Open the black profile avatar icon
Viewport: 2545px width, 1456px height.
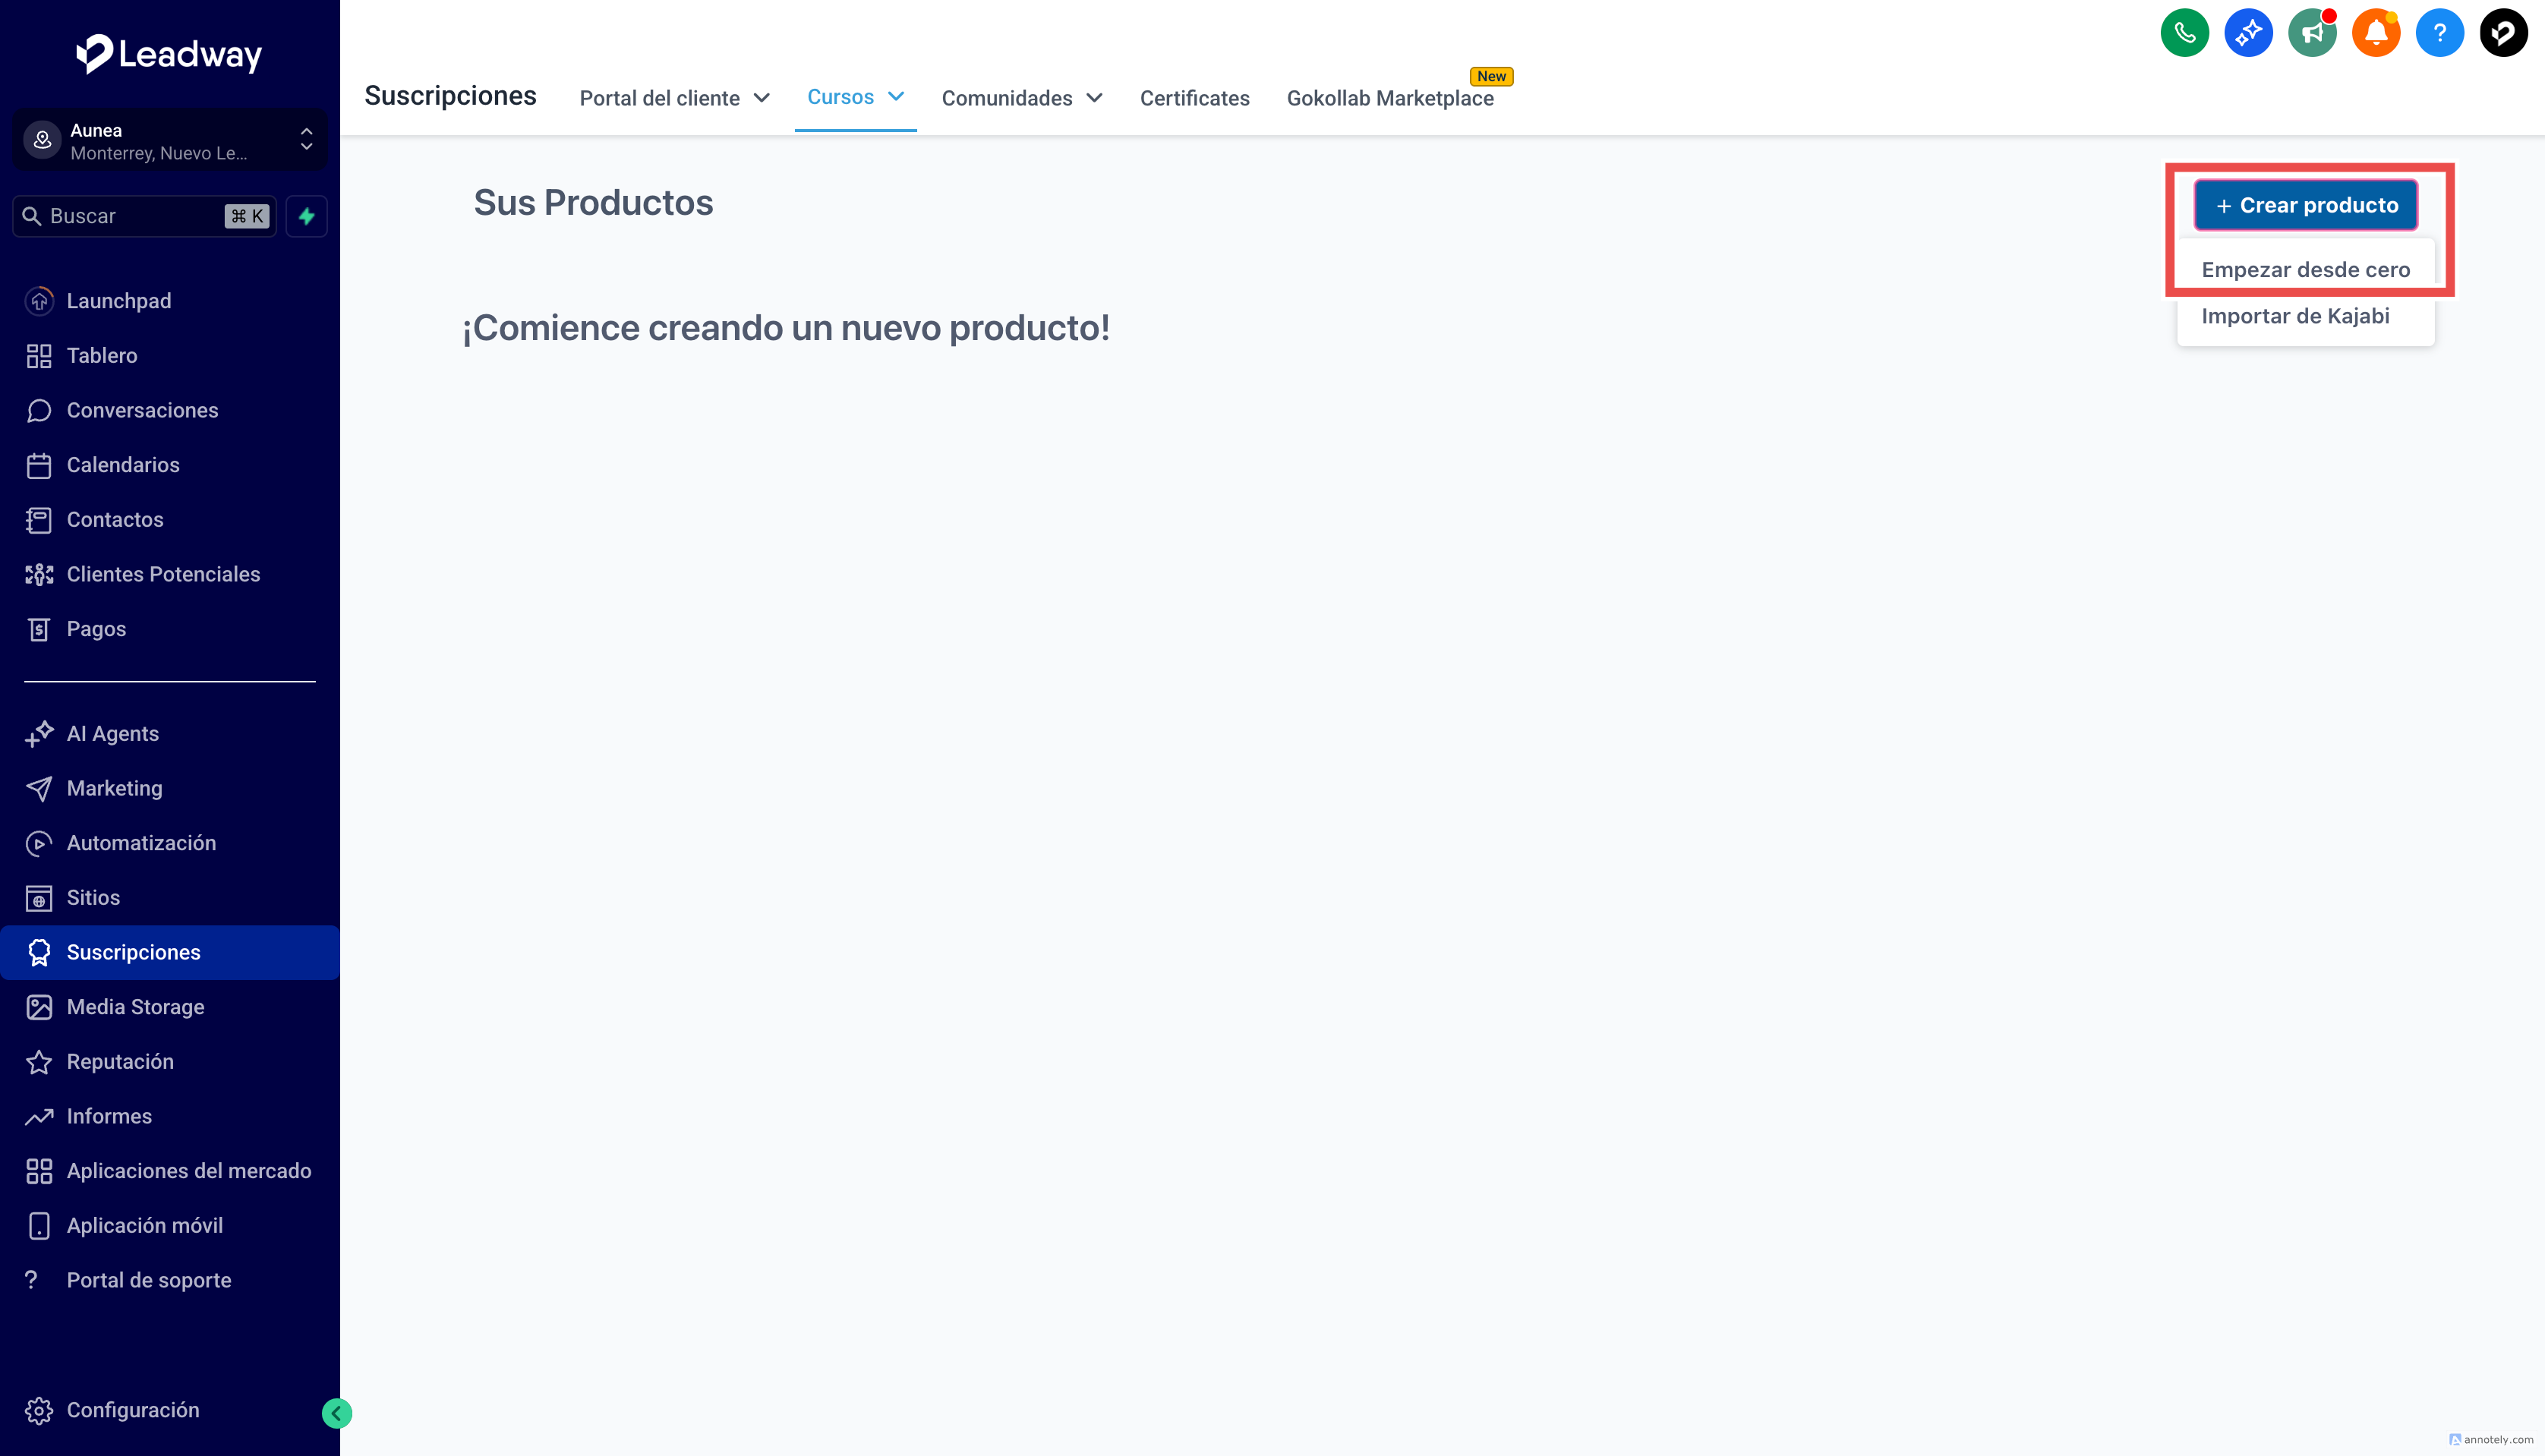(2503, 34)
